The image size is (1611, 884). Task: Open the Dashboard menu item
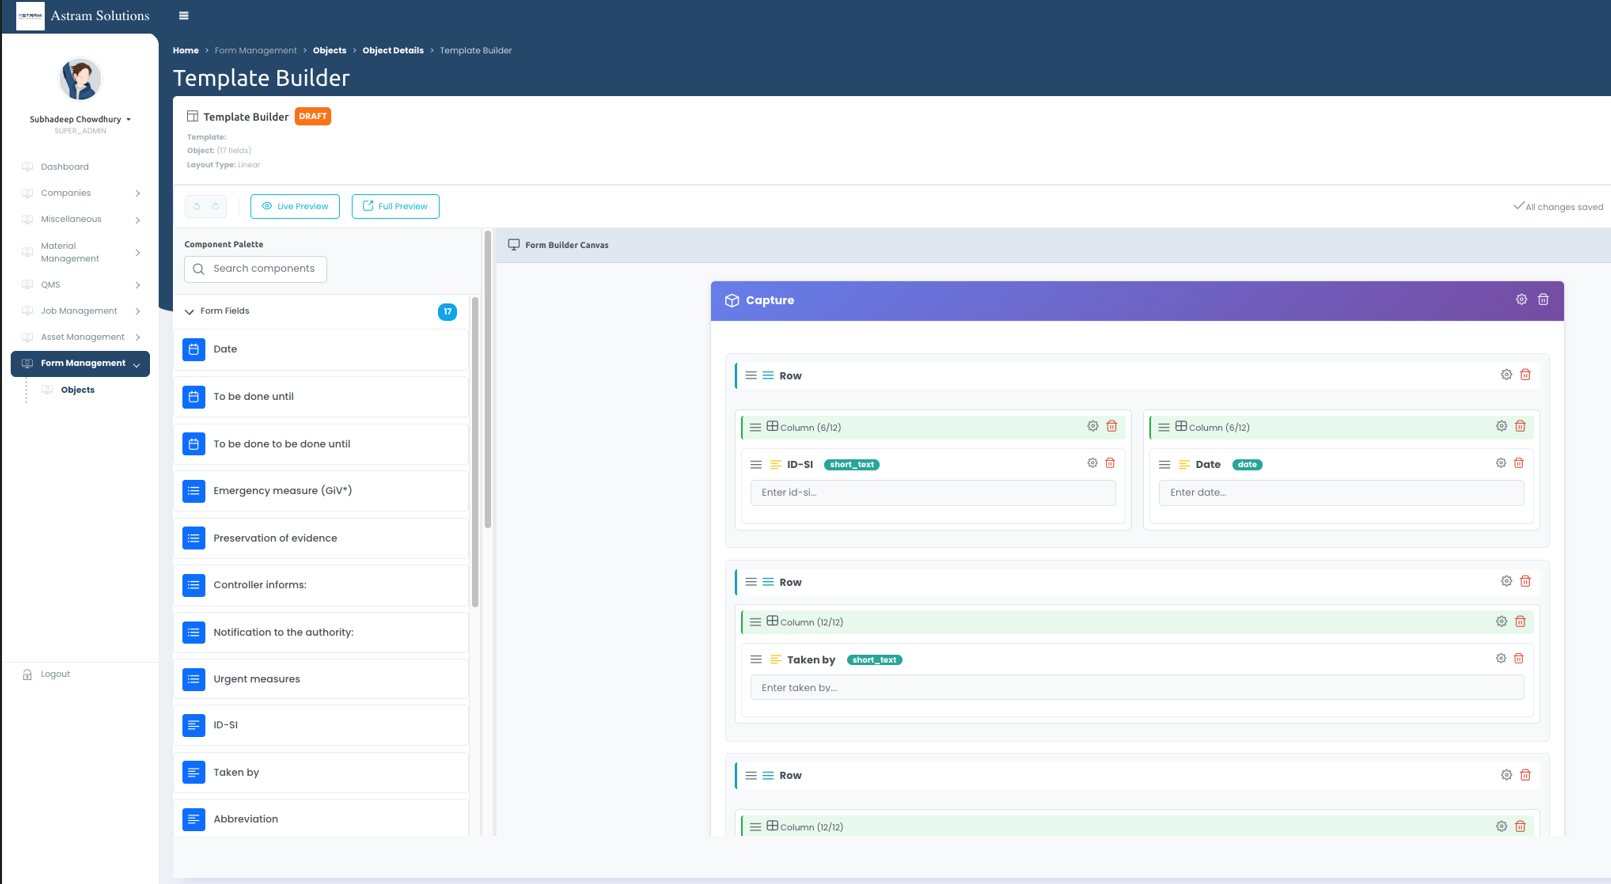click(x=64, y=167)
